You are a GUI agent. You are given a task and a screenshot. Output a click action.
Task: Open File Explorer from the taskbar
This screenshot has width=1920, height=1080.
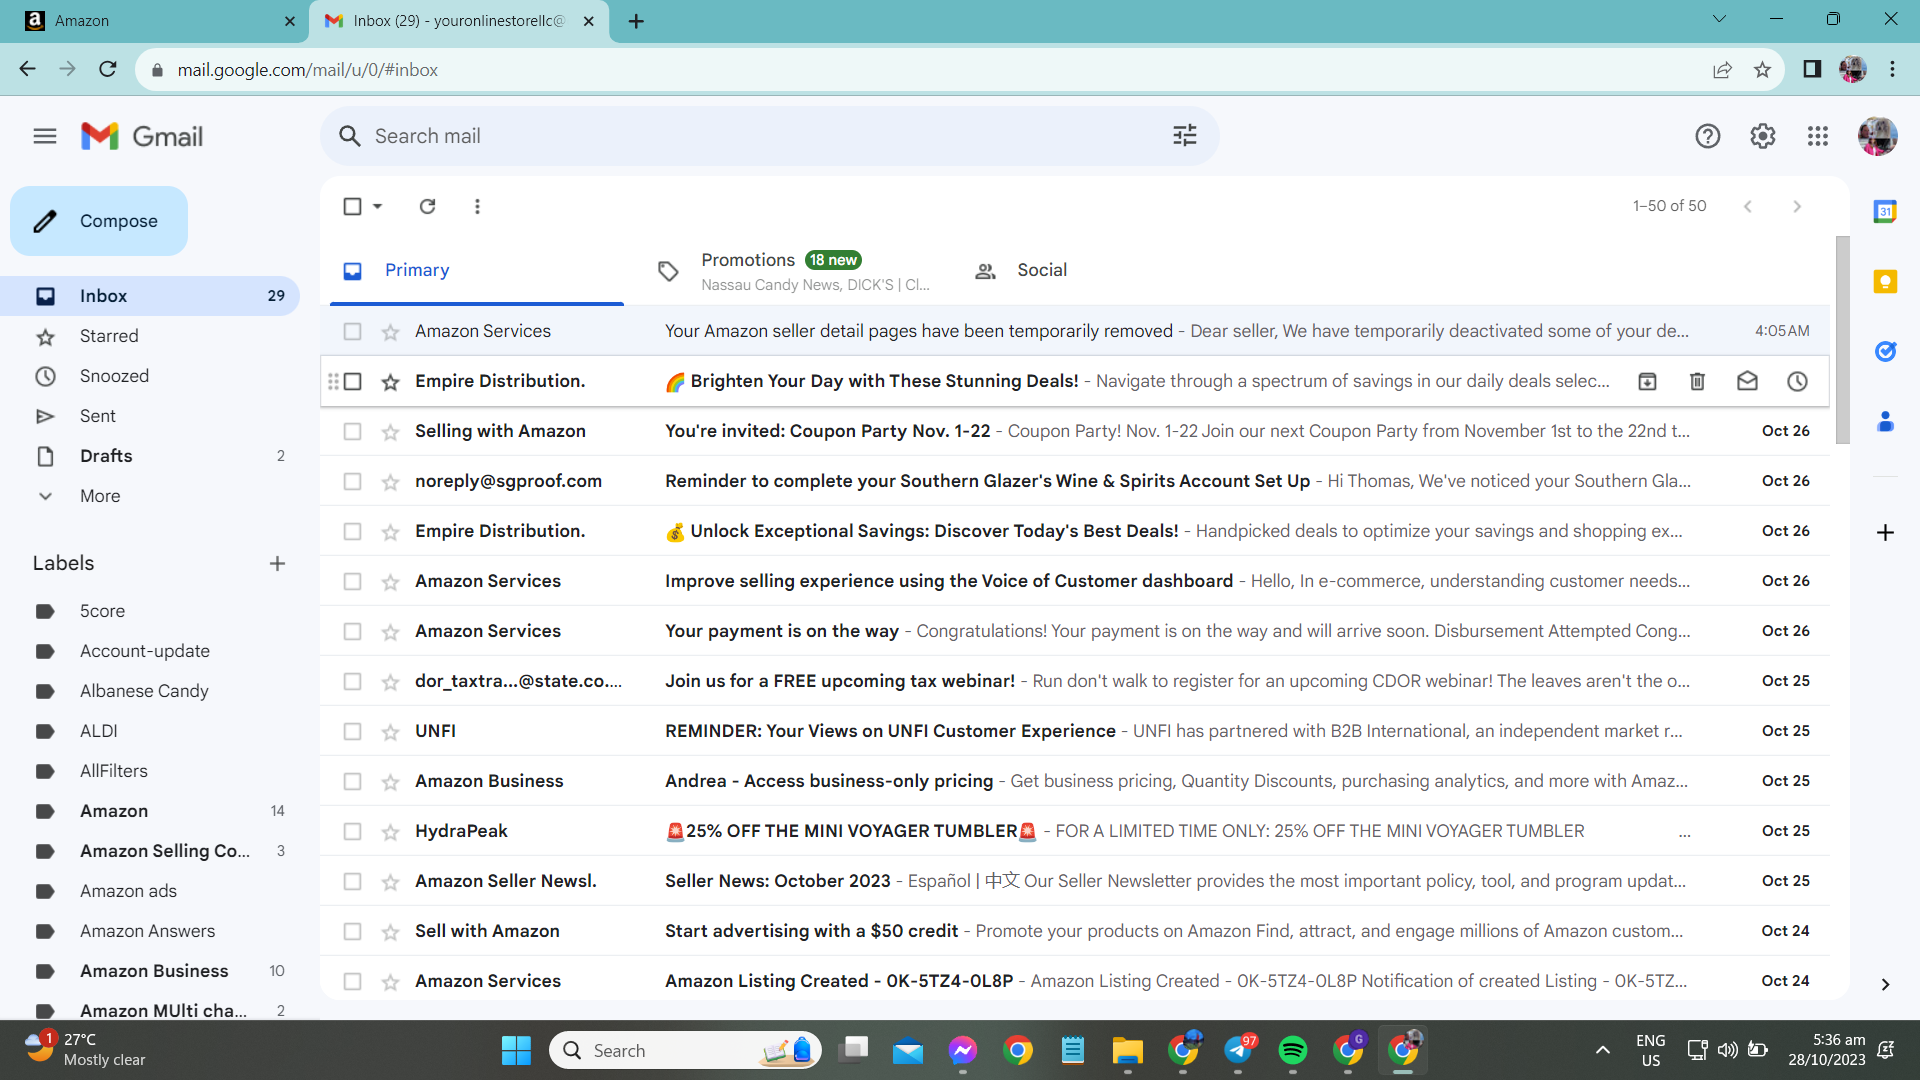[x=1128, y=1050]
